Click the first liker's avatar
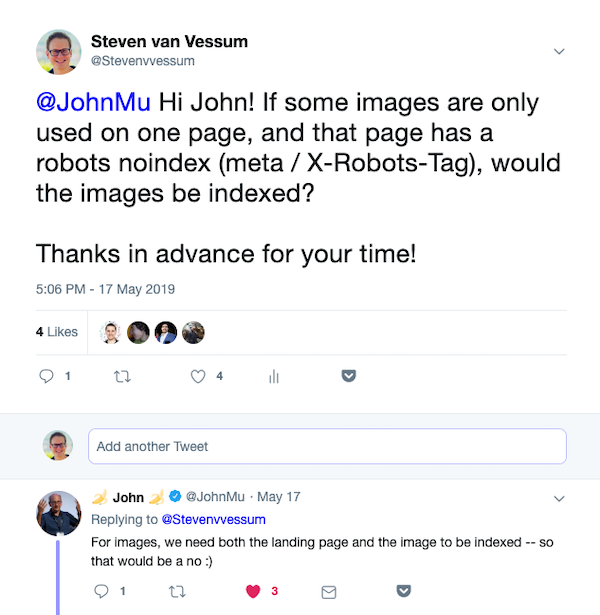The image size is (600, 615). pos(111,333)
